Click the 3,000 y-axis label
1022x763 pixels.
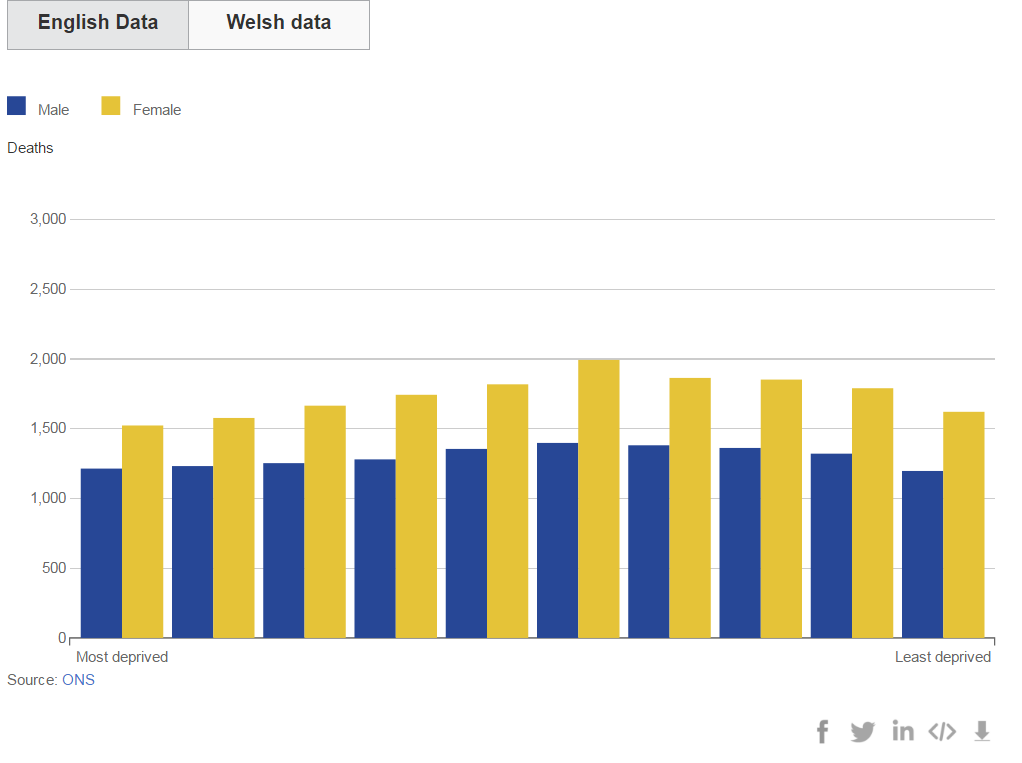[x=47, y=219]
